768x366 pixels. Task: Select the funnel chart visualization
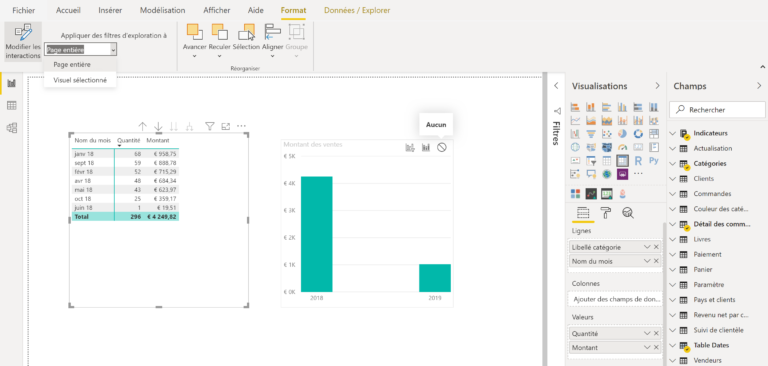591,133
